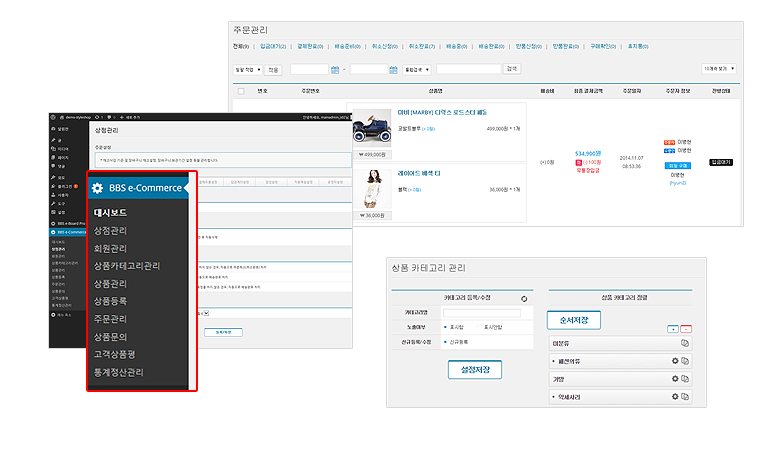This screenshot has width=760, height=454.
Task: Open small dropdown in shop settings form
Action: click(x=206, y=313)
